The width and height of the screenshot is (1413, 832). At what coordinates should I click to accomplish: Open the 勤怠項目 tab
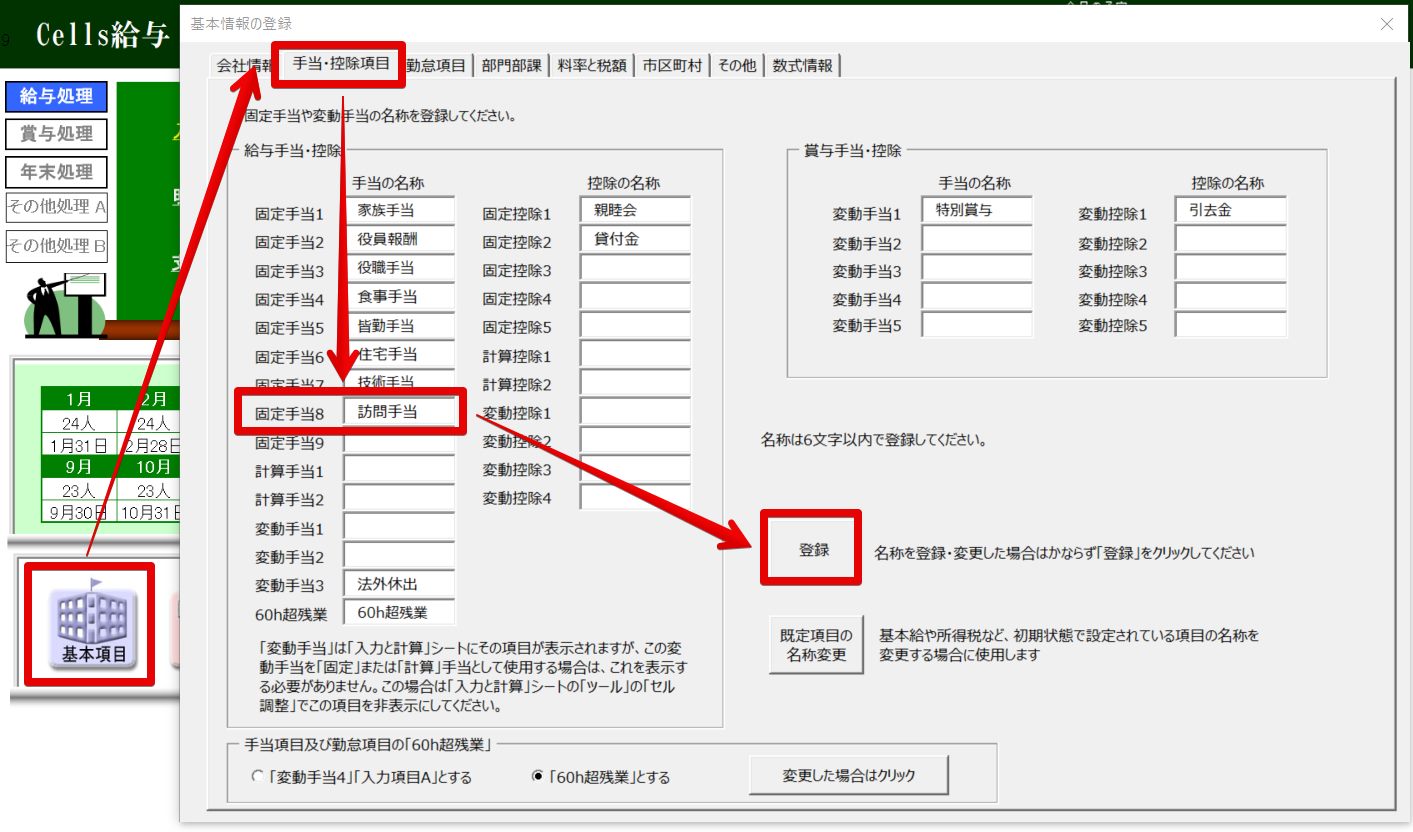[x=436, y=66]
